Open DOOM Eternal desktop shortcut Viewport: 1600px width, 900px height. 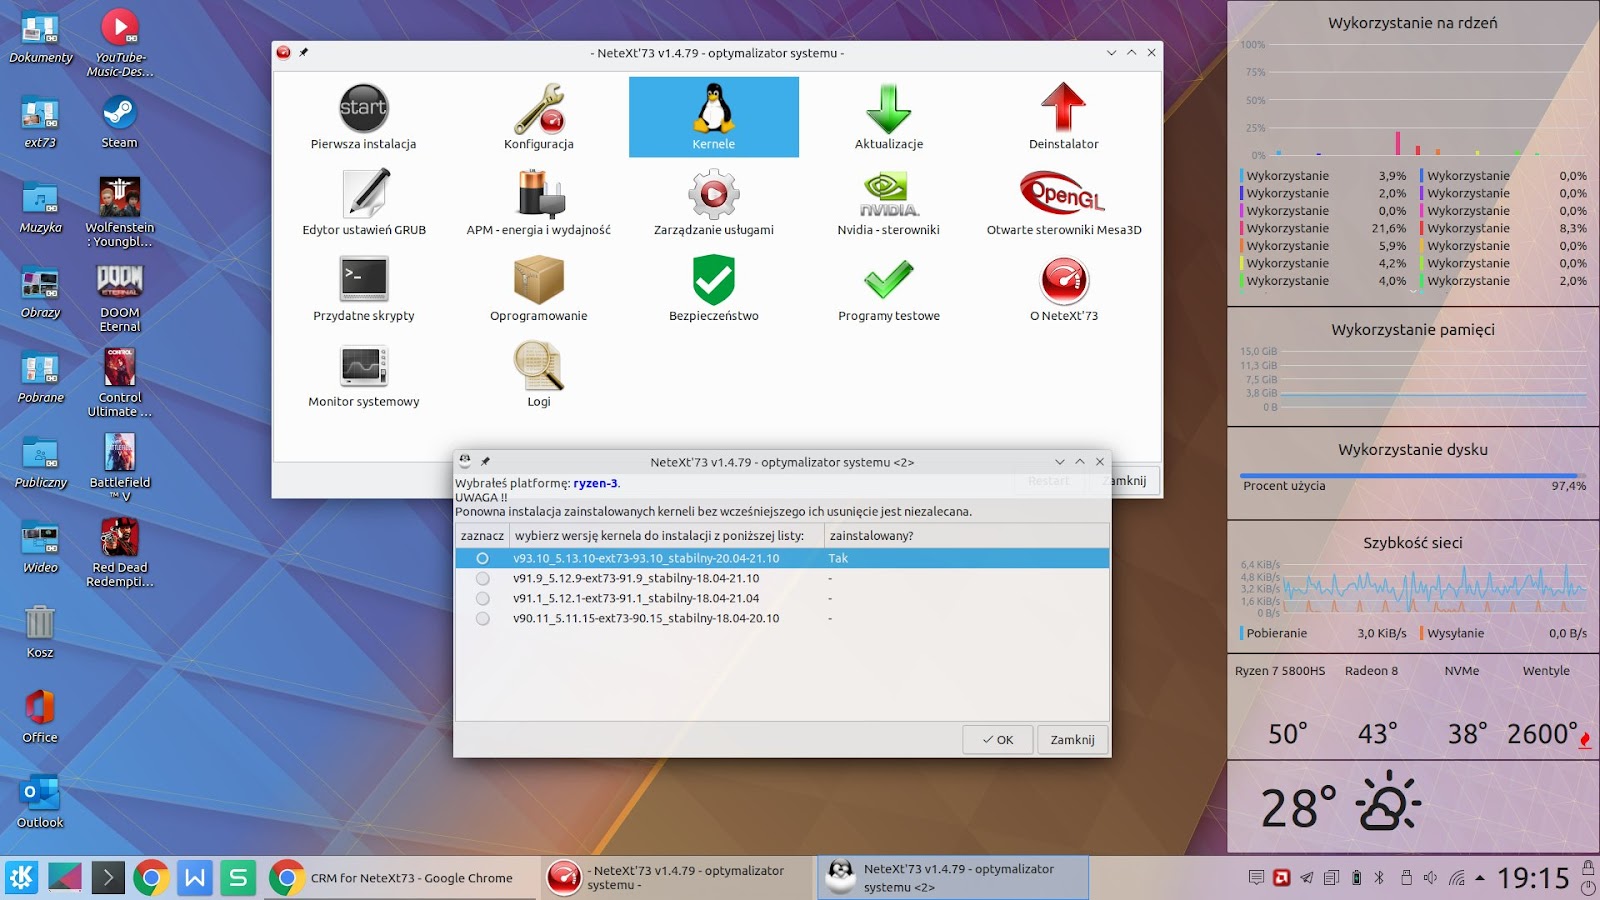120,298
